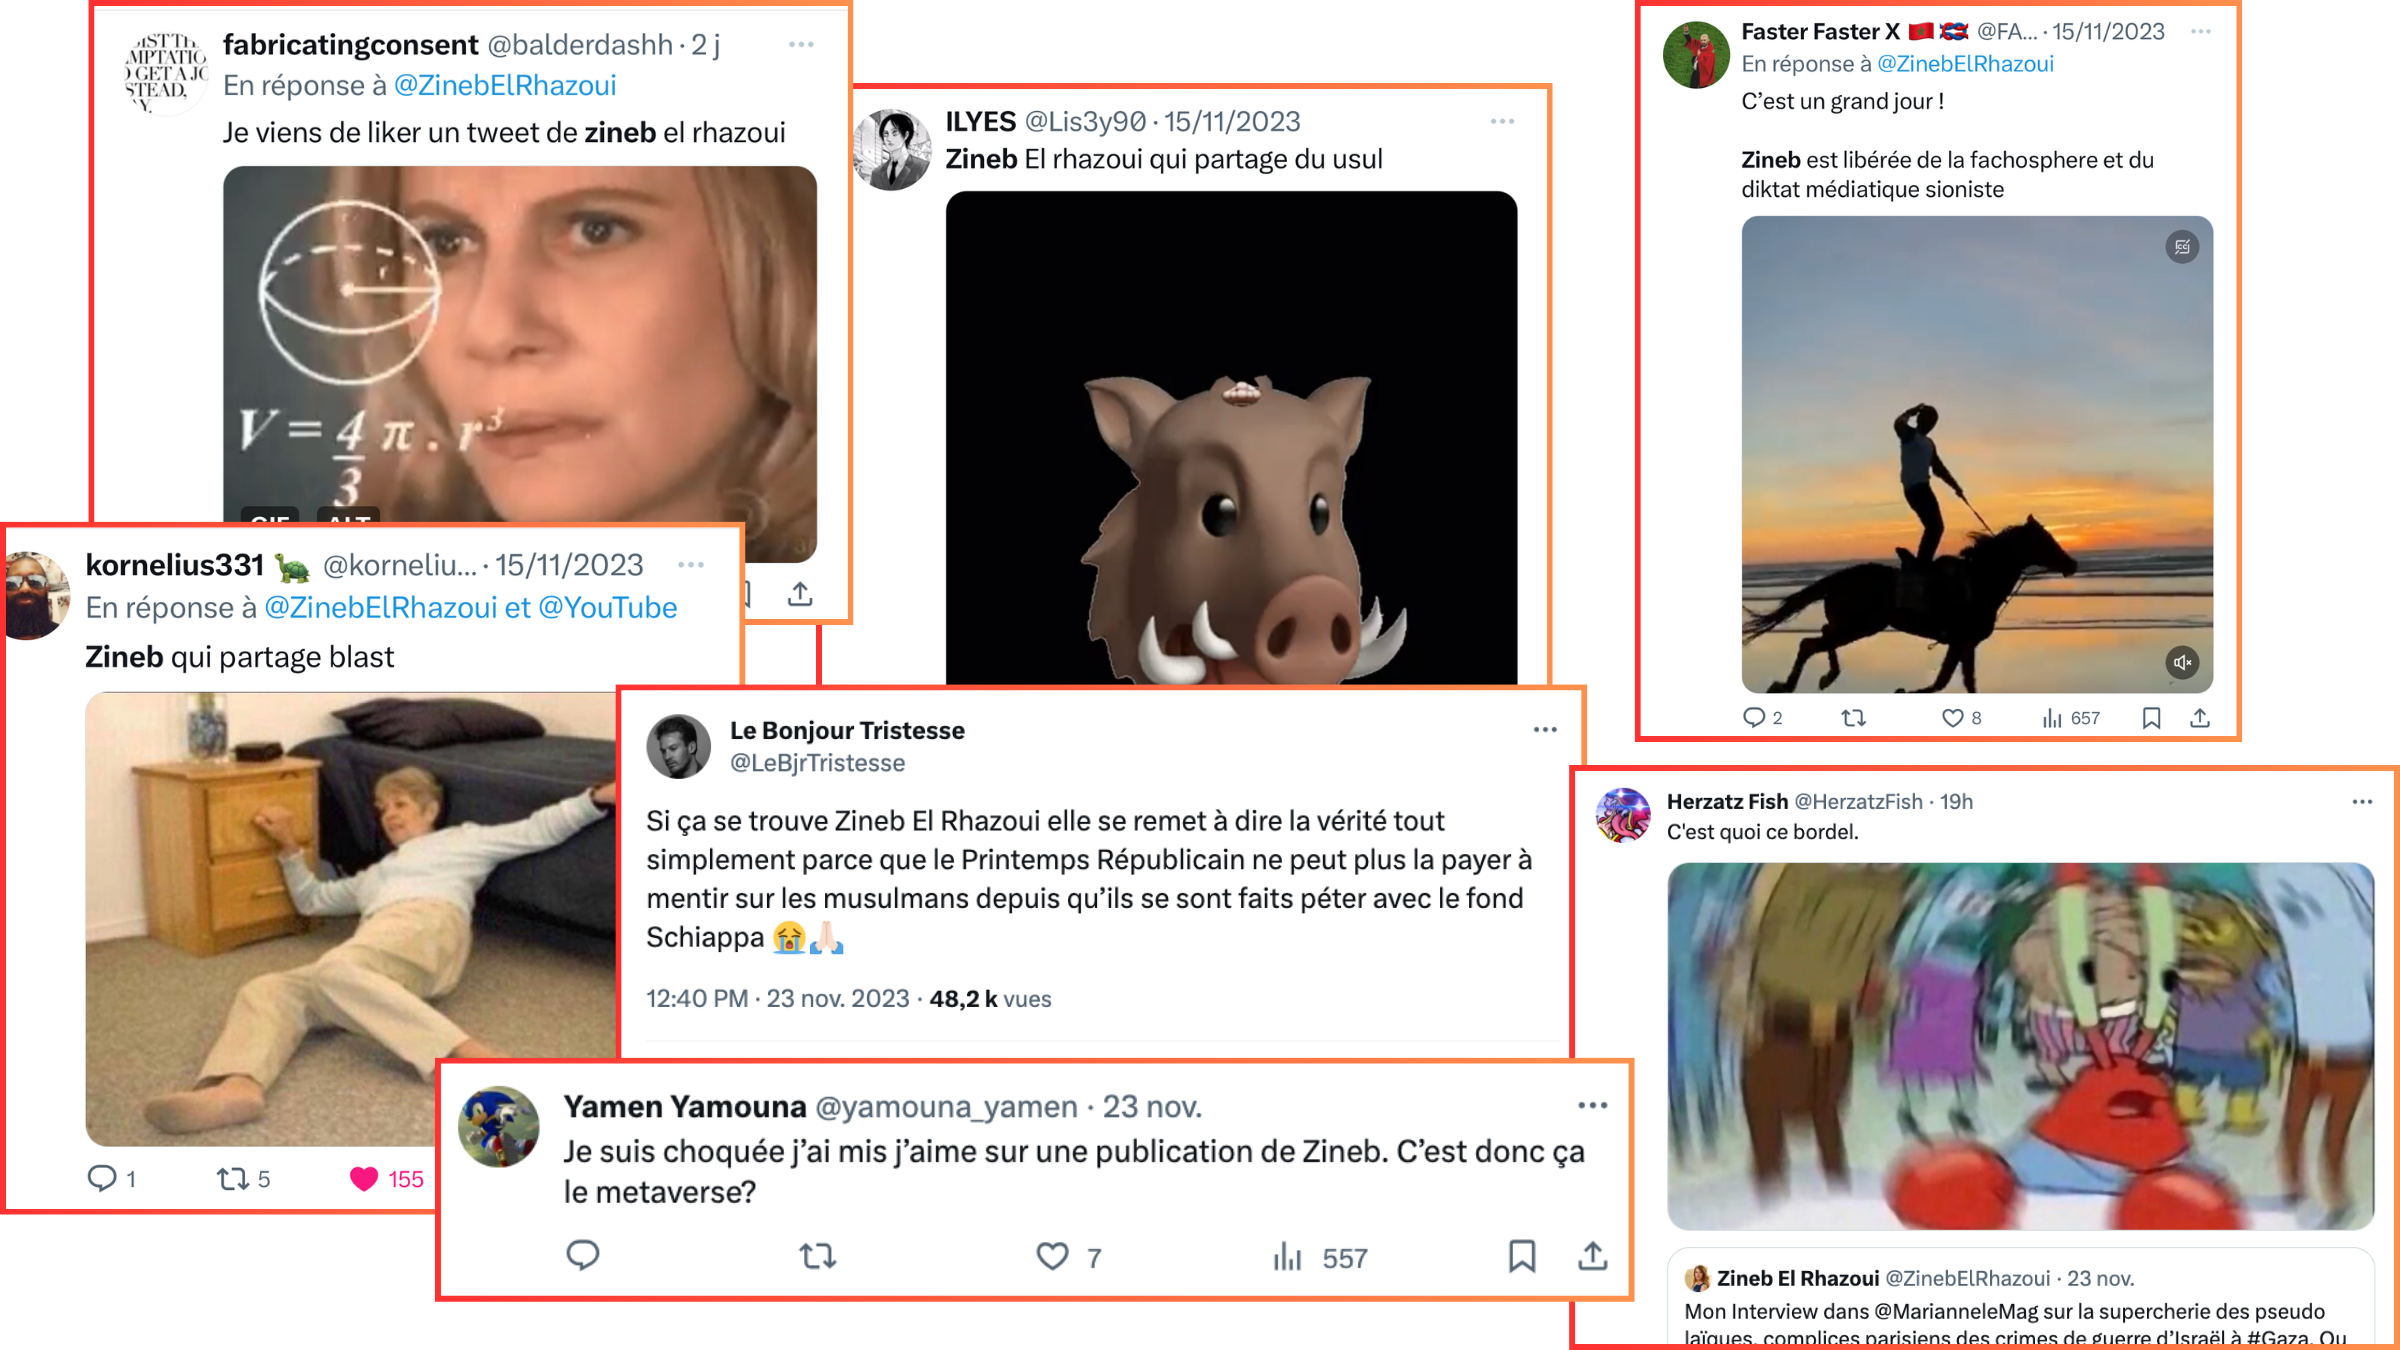Open the @YouTube mention link
2400x1350 pixels.
[x=608, y=608]
